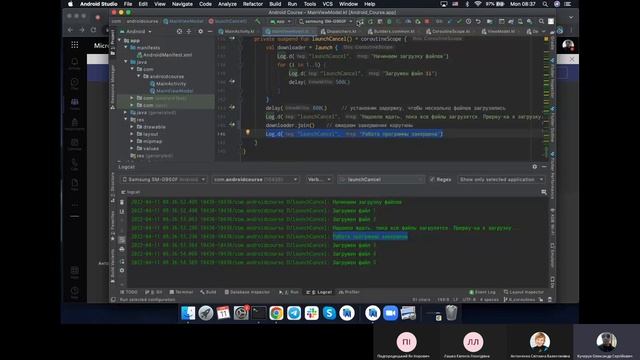Click the Logcat panel gear settings icon
The image size is (640, 360).
click(535, 167)
